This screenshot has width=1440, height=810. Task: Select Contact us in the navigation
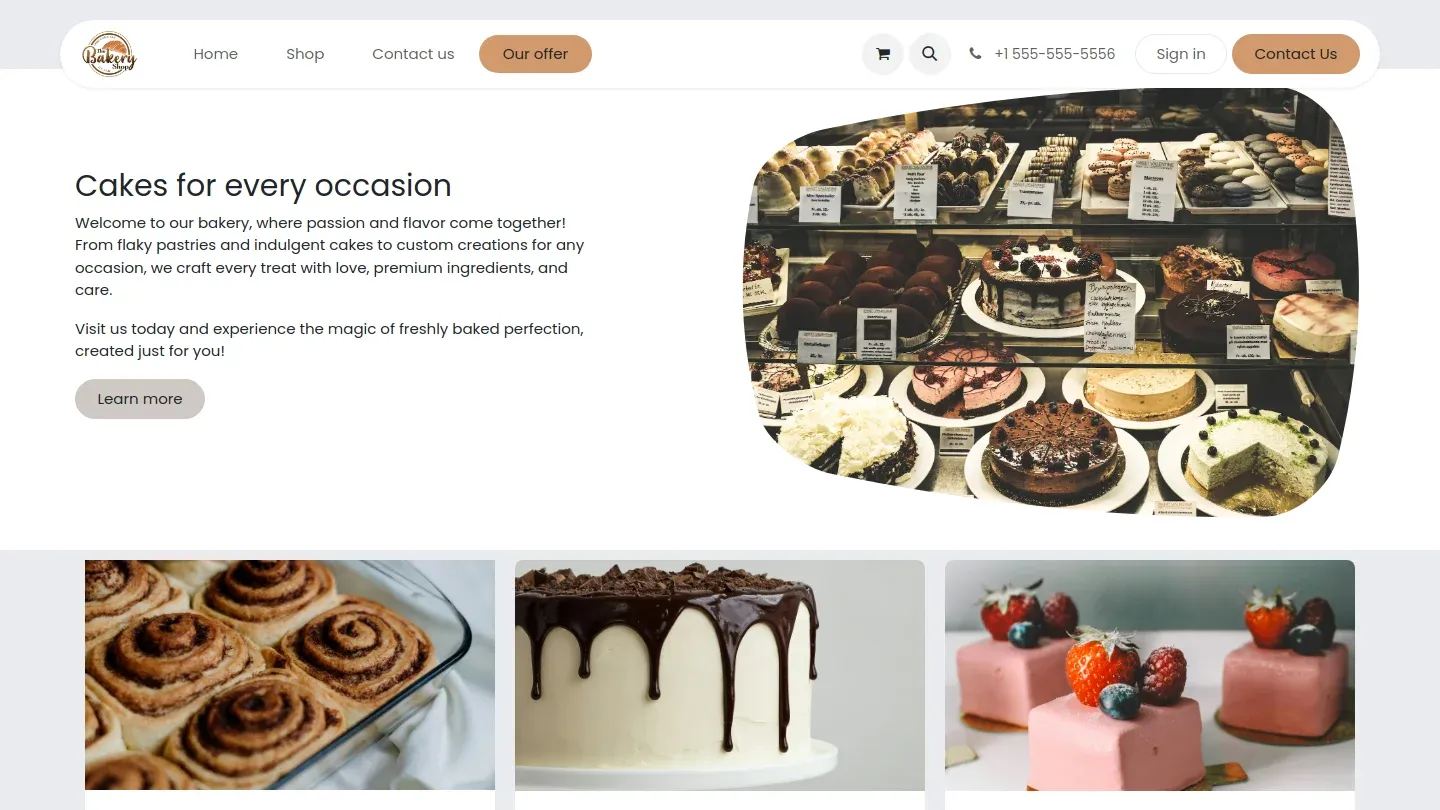pyautogui.click(x=413, y=54)
